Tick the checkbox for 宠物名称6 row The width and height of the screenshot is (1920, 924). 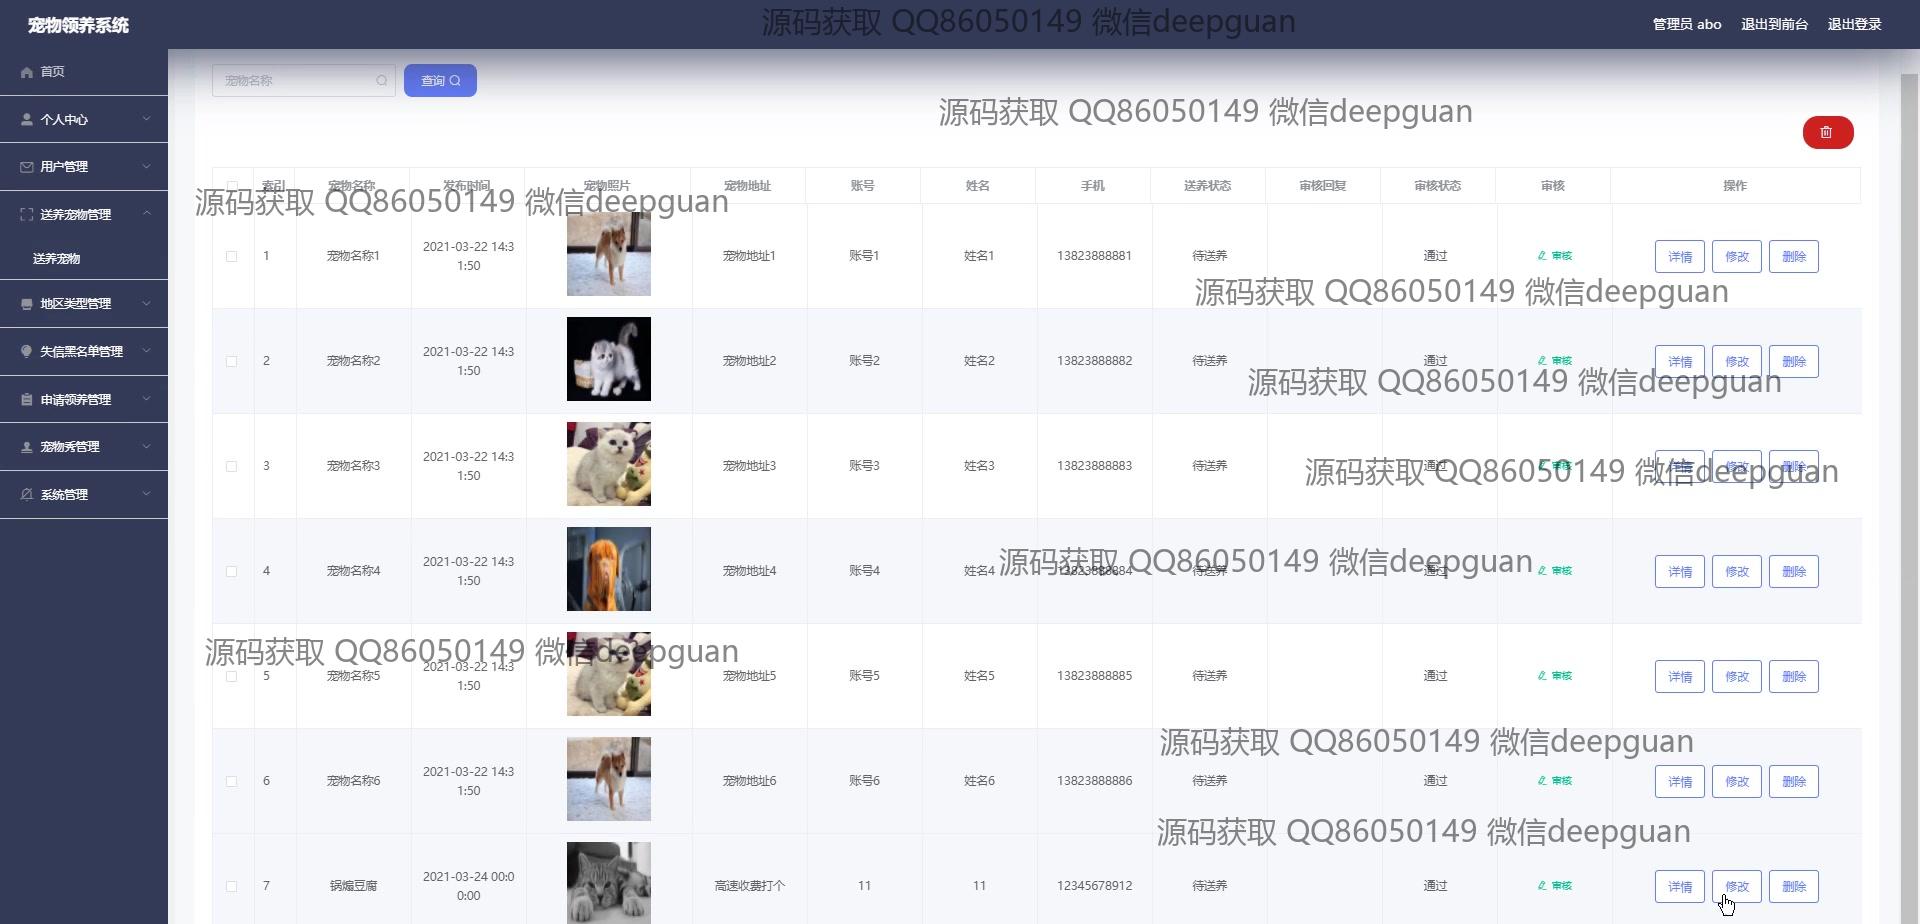pyautogui.click(x=232, y=781)
